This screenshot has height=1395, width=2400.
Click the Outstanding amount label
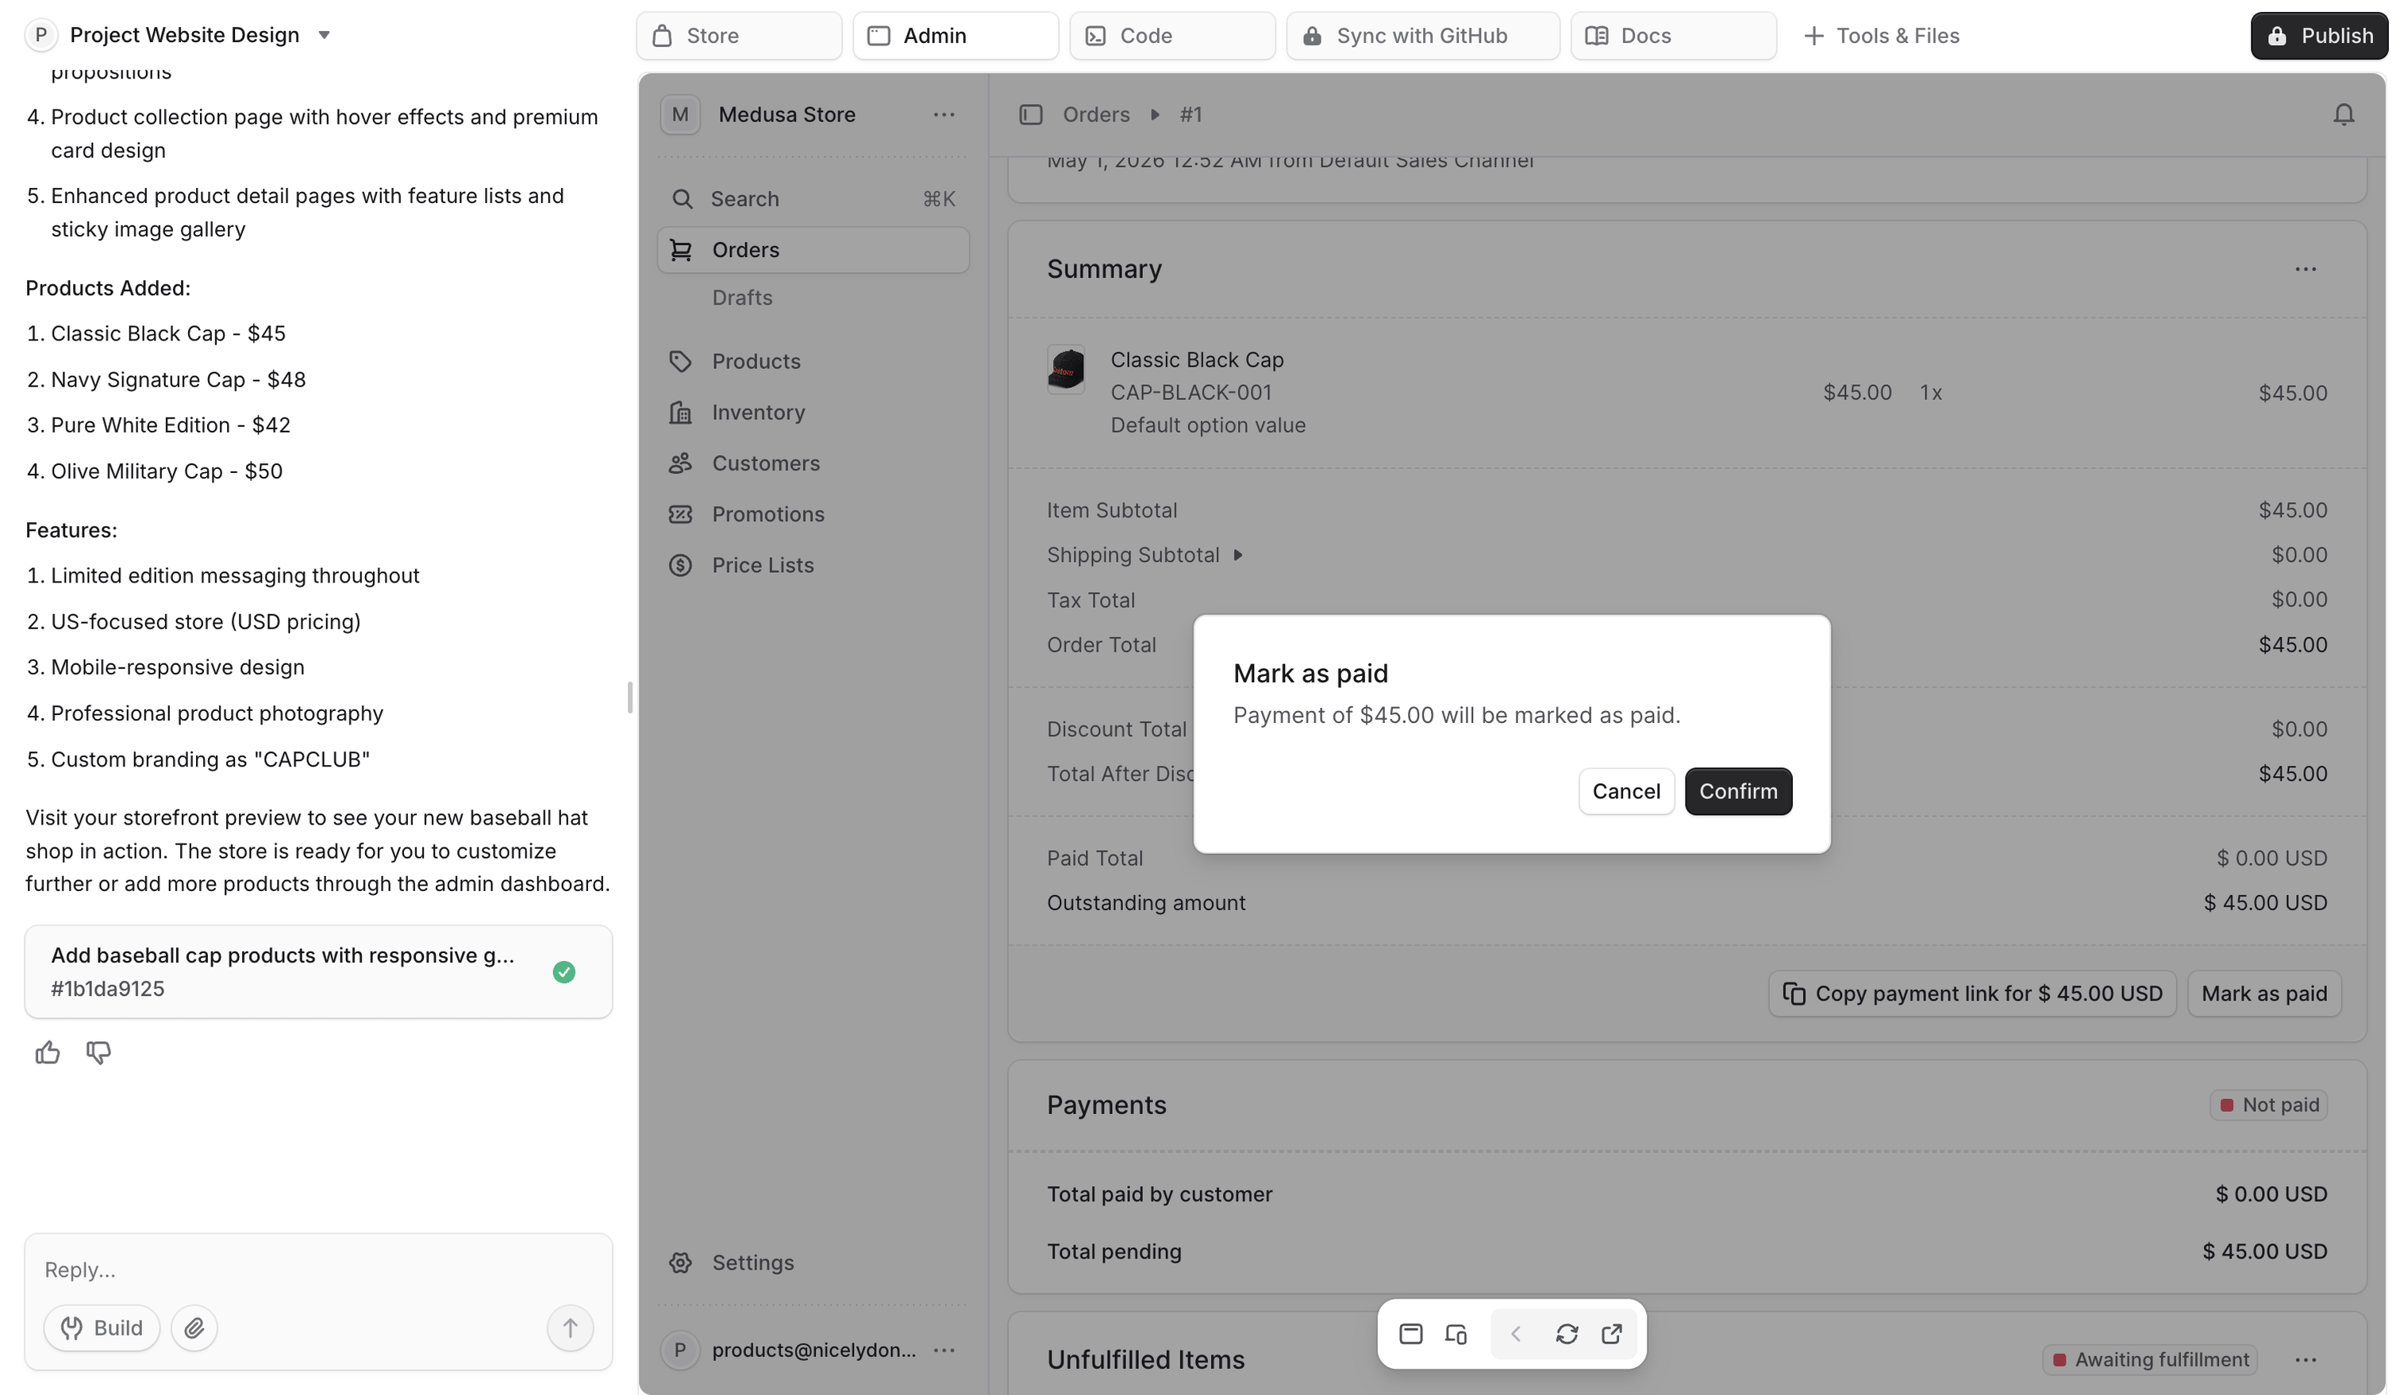1146,902
